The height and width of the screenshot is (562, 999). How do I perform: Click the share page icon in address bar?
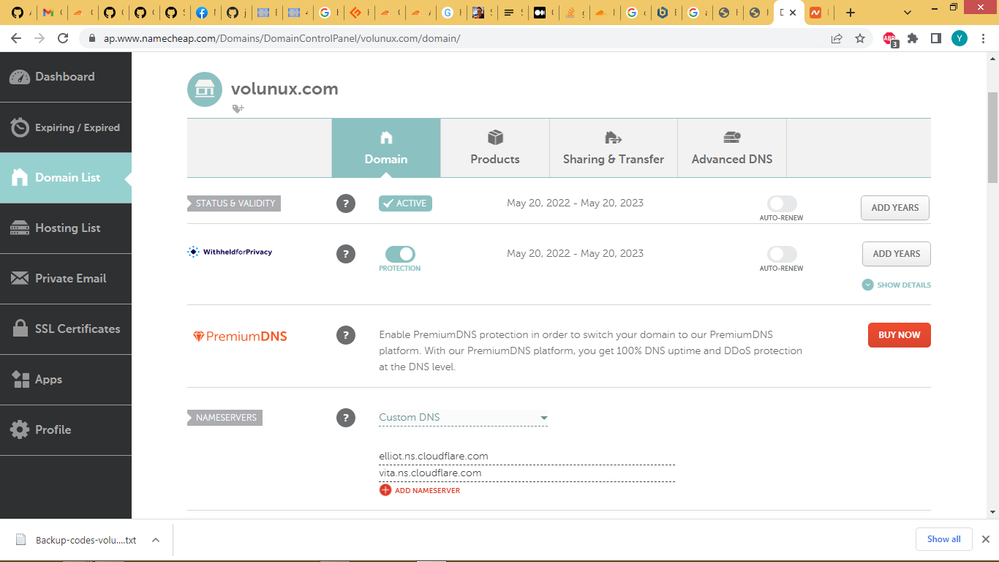pyautogui.click(x=837, y=38)
